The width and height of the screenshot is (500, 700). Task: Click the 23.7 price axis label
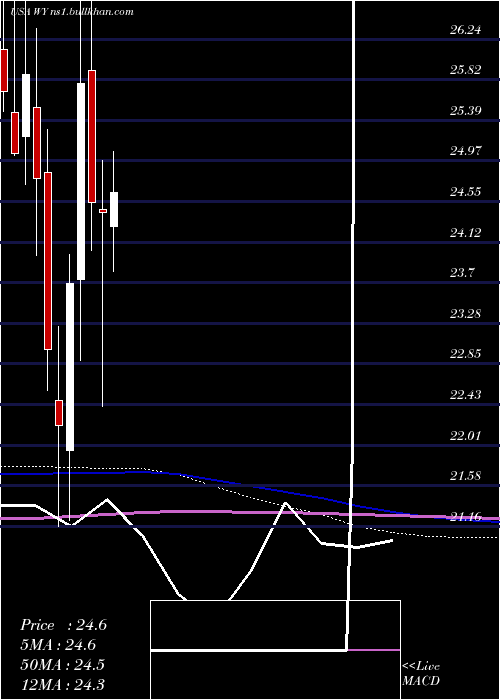coord(462,272)
